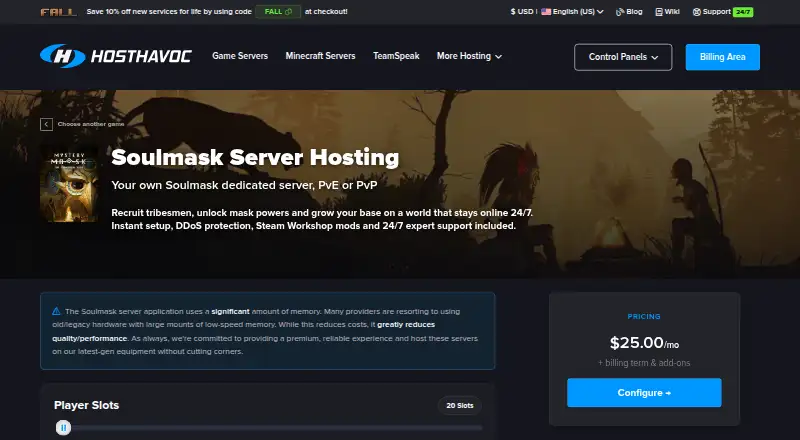
Task: Click the US flag icon
Action: click(x=546, y=12)
